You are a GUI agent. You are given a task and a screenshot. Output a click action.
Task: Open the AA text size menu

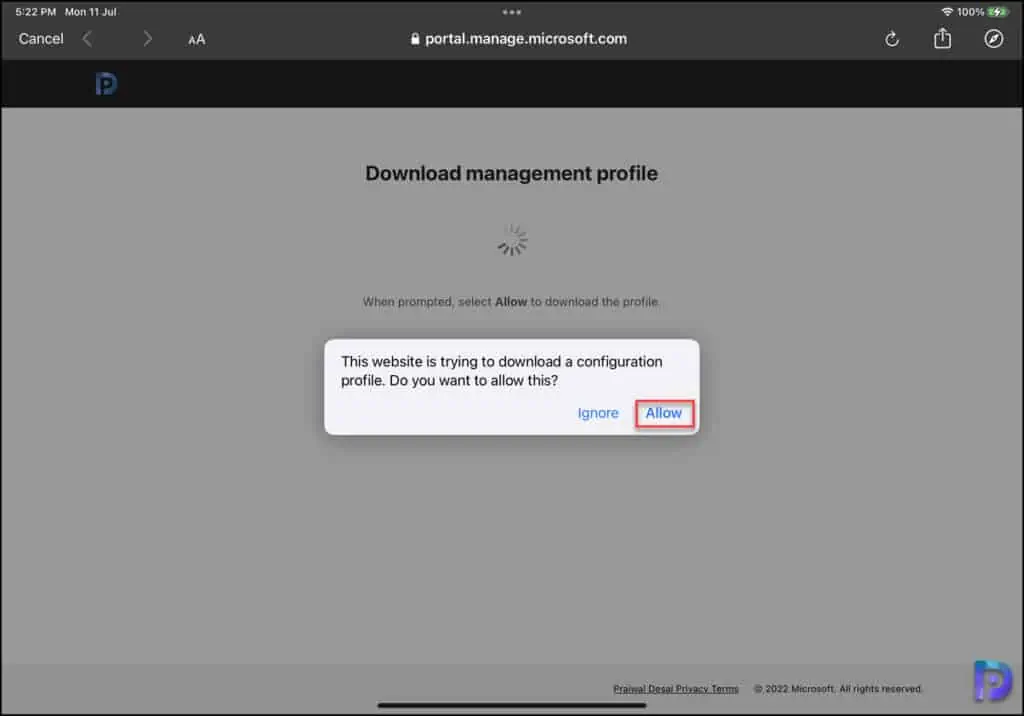click(x=197, y=40)
